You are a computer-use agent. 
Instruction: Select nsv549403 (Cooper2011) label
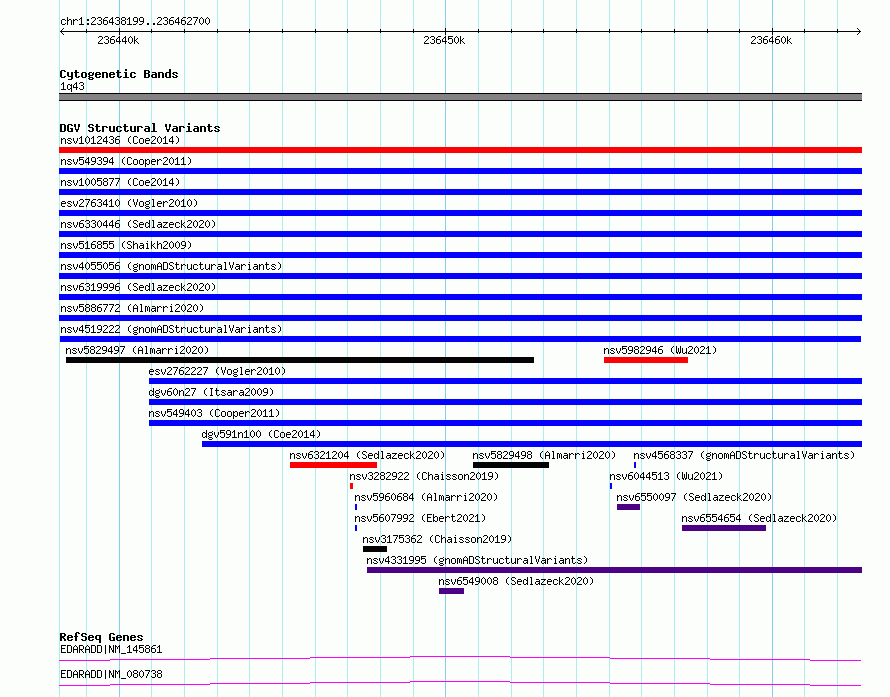pyautogui.click(x=214, y=413)
